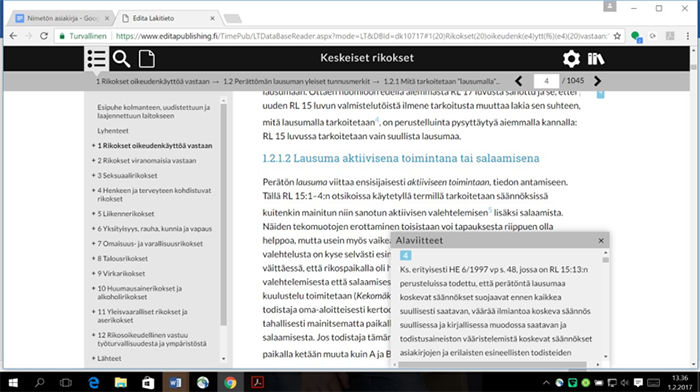Click the page number input field
The image size is (700, 392).
click(546, 81)
